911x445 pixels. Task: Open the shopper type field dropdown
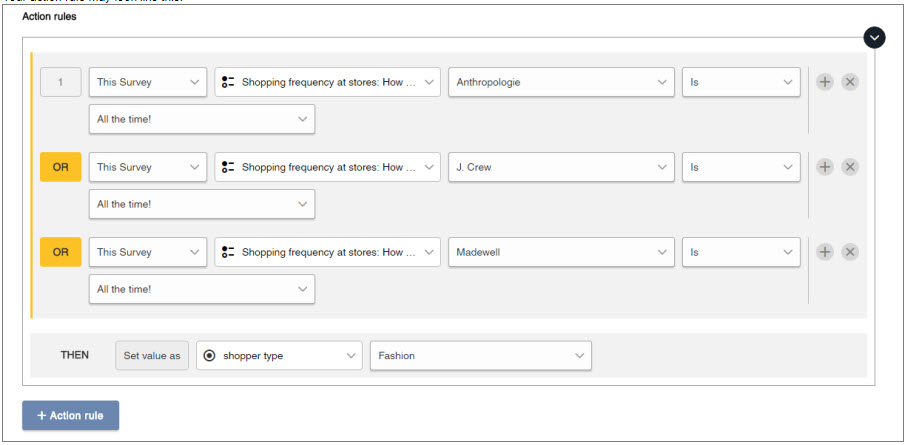279,356
